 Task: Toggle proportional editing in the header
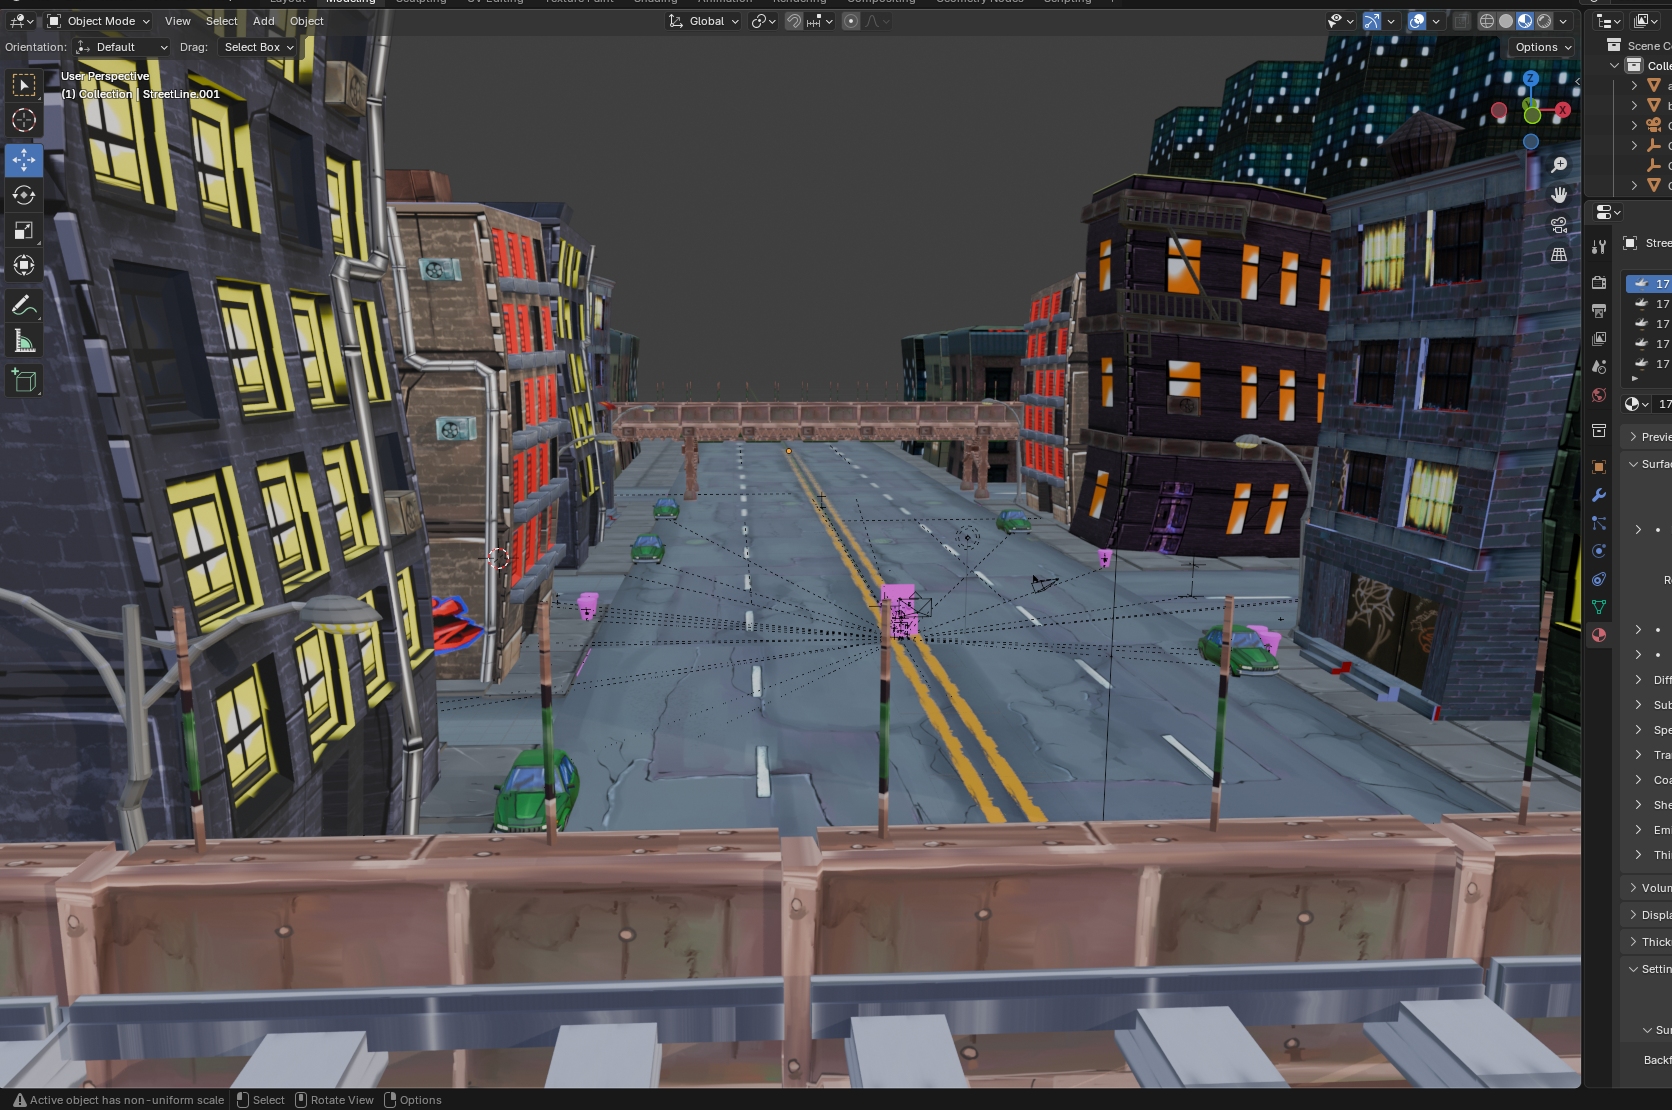(x=851, y=21)
